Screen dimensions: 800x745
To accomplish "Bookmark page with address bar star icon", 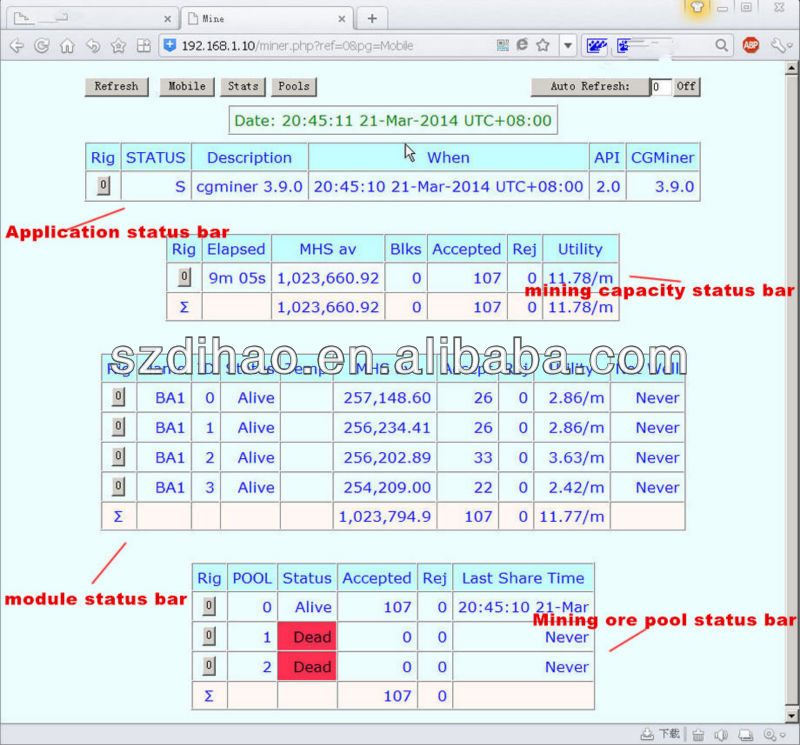I will click(543, 45).
